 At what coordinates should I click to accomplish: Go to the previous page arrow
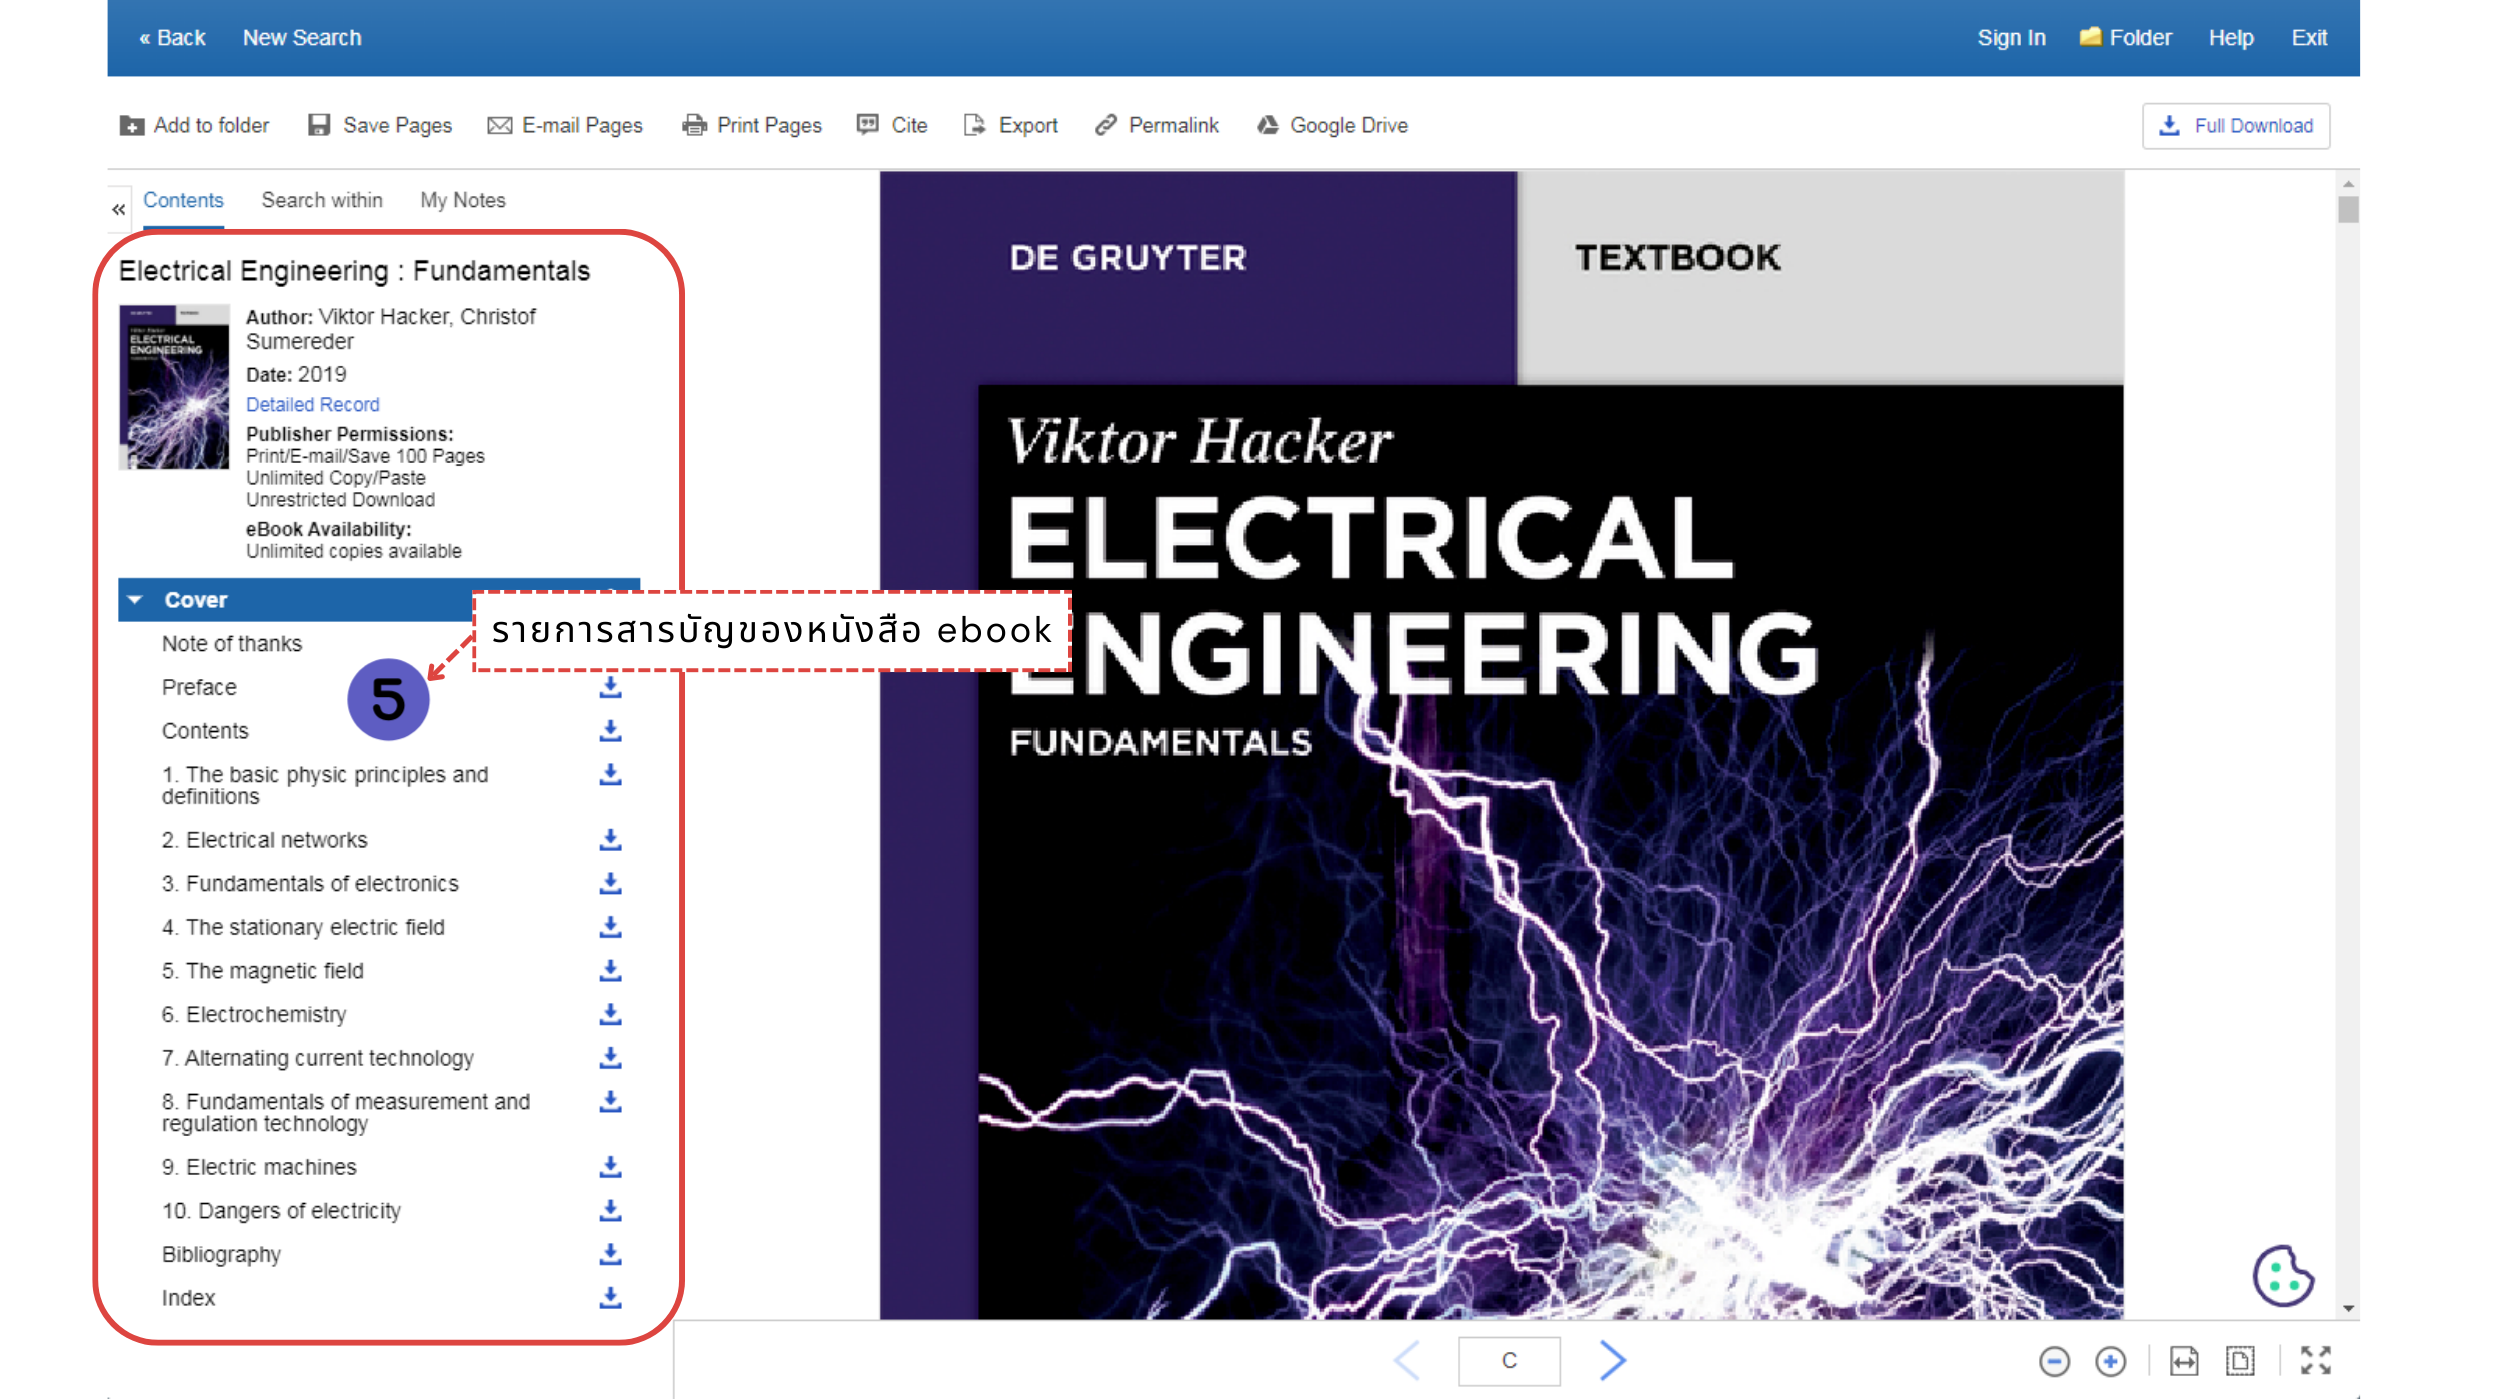(1407, 1360)
